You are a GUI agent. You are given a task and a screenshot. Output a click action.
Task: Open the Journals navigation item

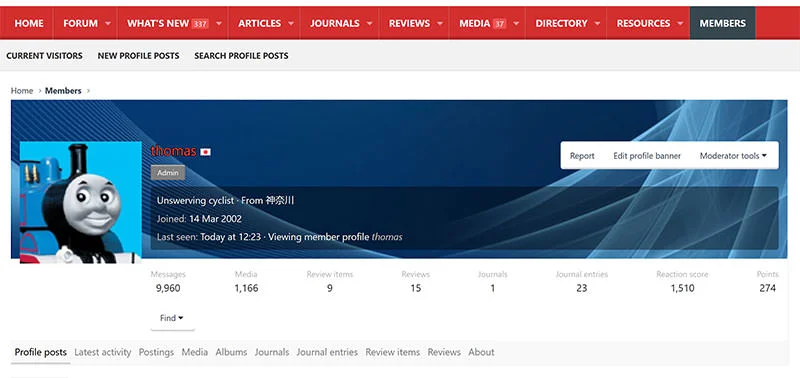[335, 23]
